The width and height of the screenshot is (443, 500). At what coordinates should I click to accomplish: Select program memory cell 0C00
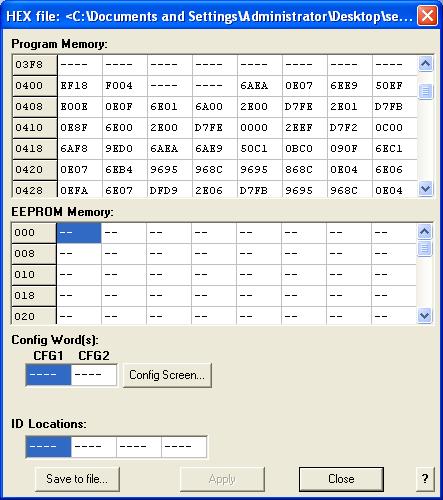(395, 128)
